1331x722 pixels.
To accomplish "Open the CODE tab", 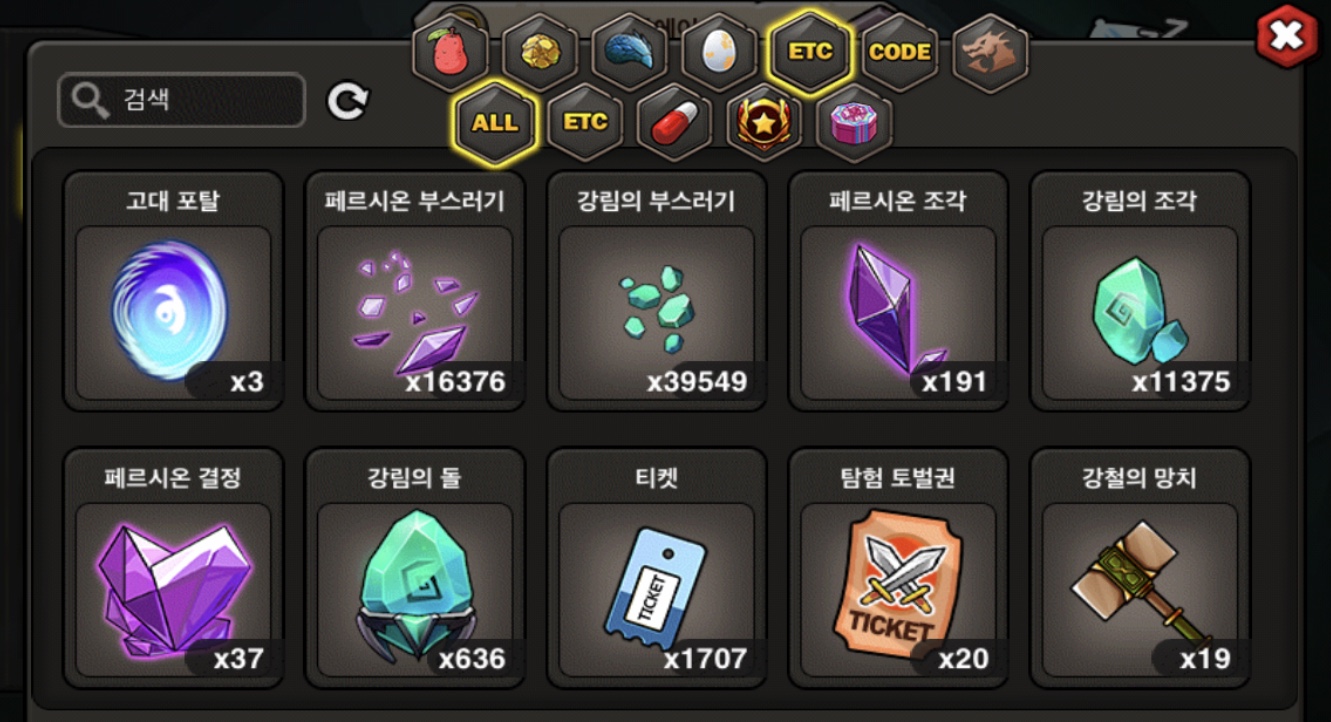I will (900, 52).
